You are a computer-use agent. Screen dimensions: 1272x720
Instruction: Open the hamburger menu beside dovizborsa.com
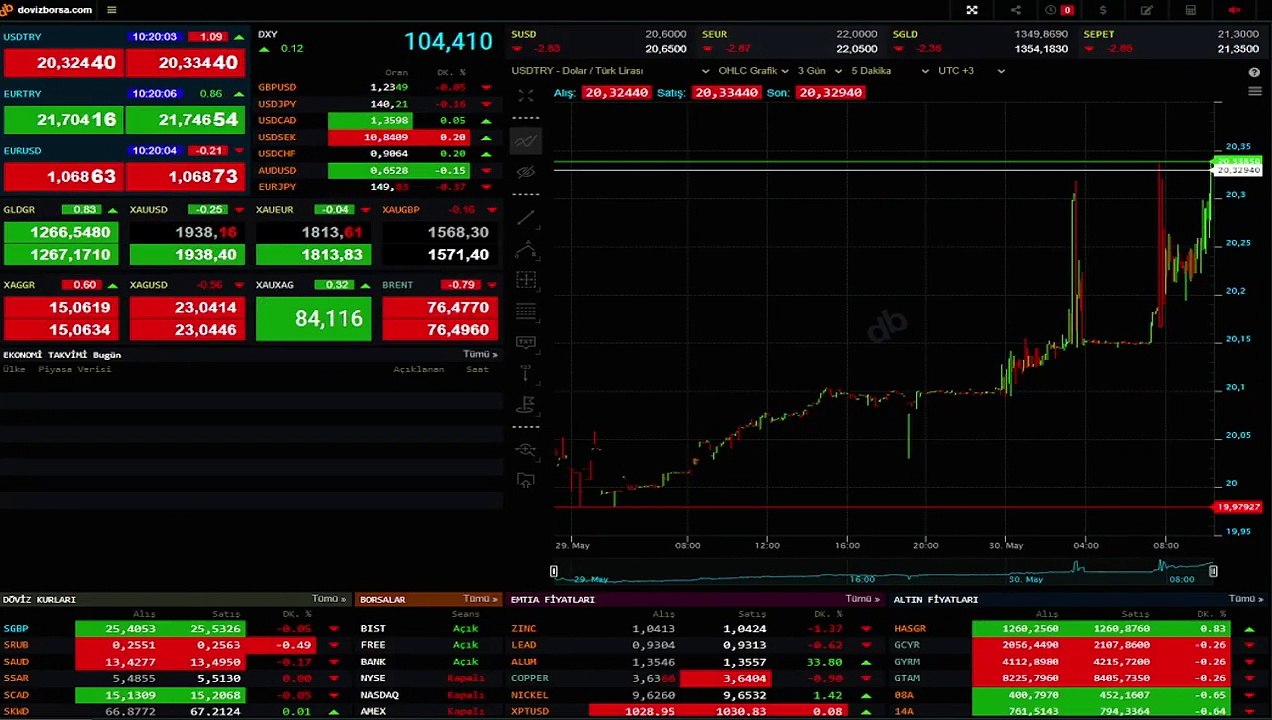(x=111, y=10)
